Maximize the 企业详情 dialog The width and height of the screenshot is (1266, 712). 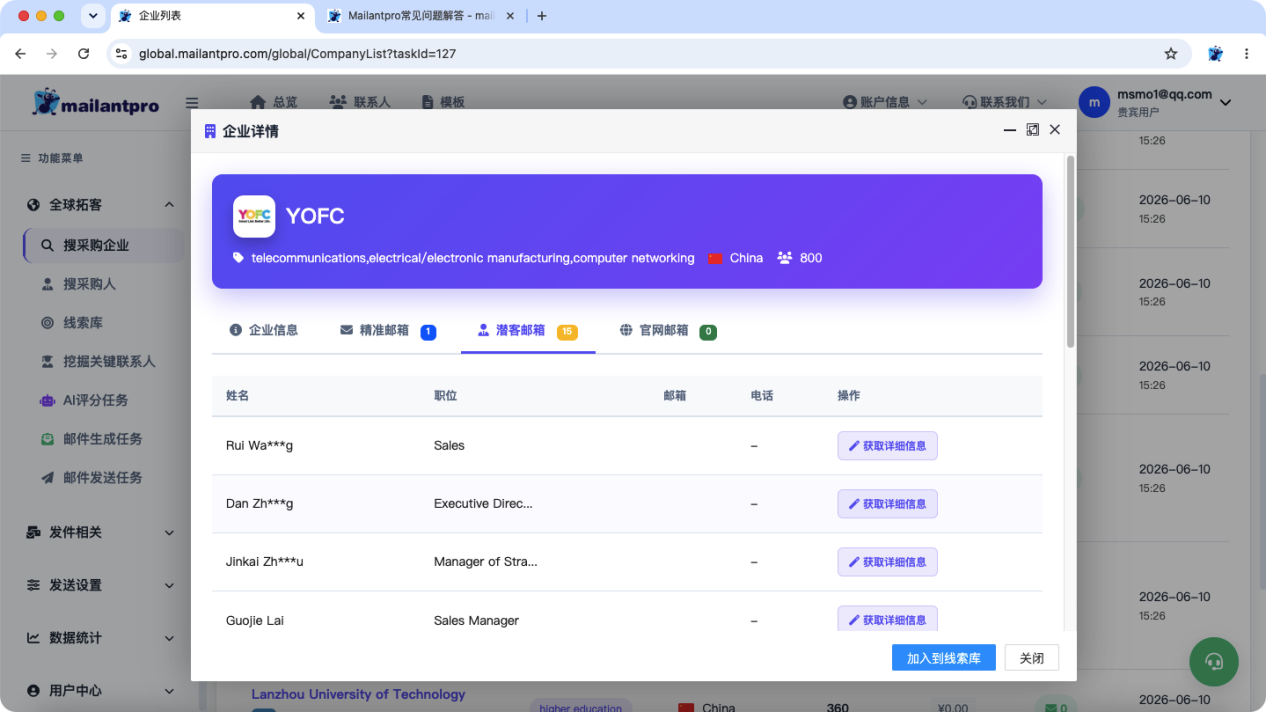click(1033, 130)
